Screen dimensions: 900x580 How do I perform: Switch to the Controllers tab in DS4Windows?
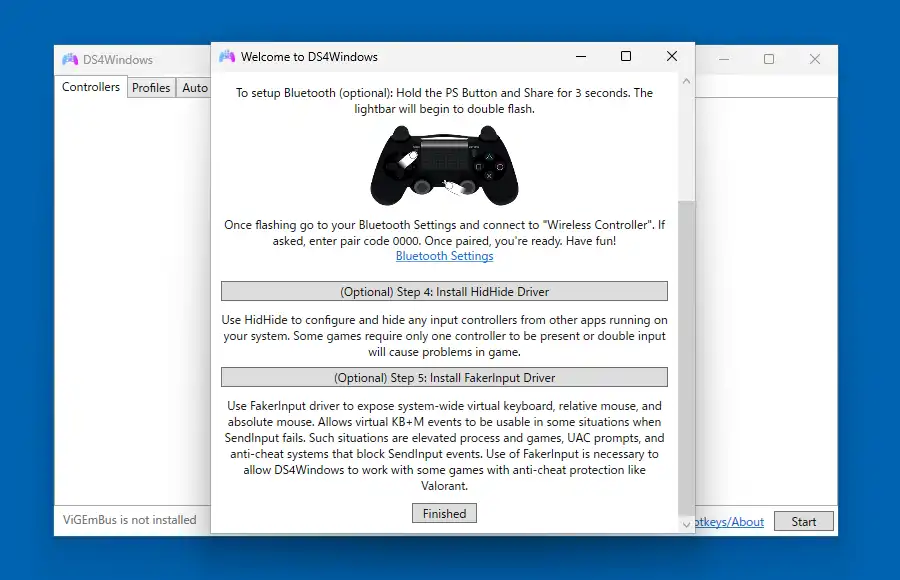tap(91, 87)
